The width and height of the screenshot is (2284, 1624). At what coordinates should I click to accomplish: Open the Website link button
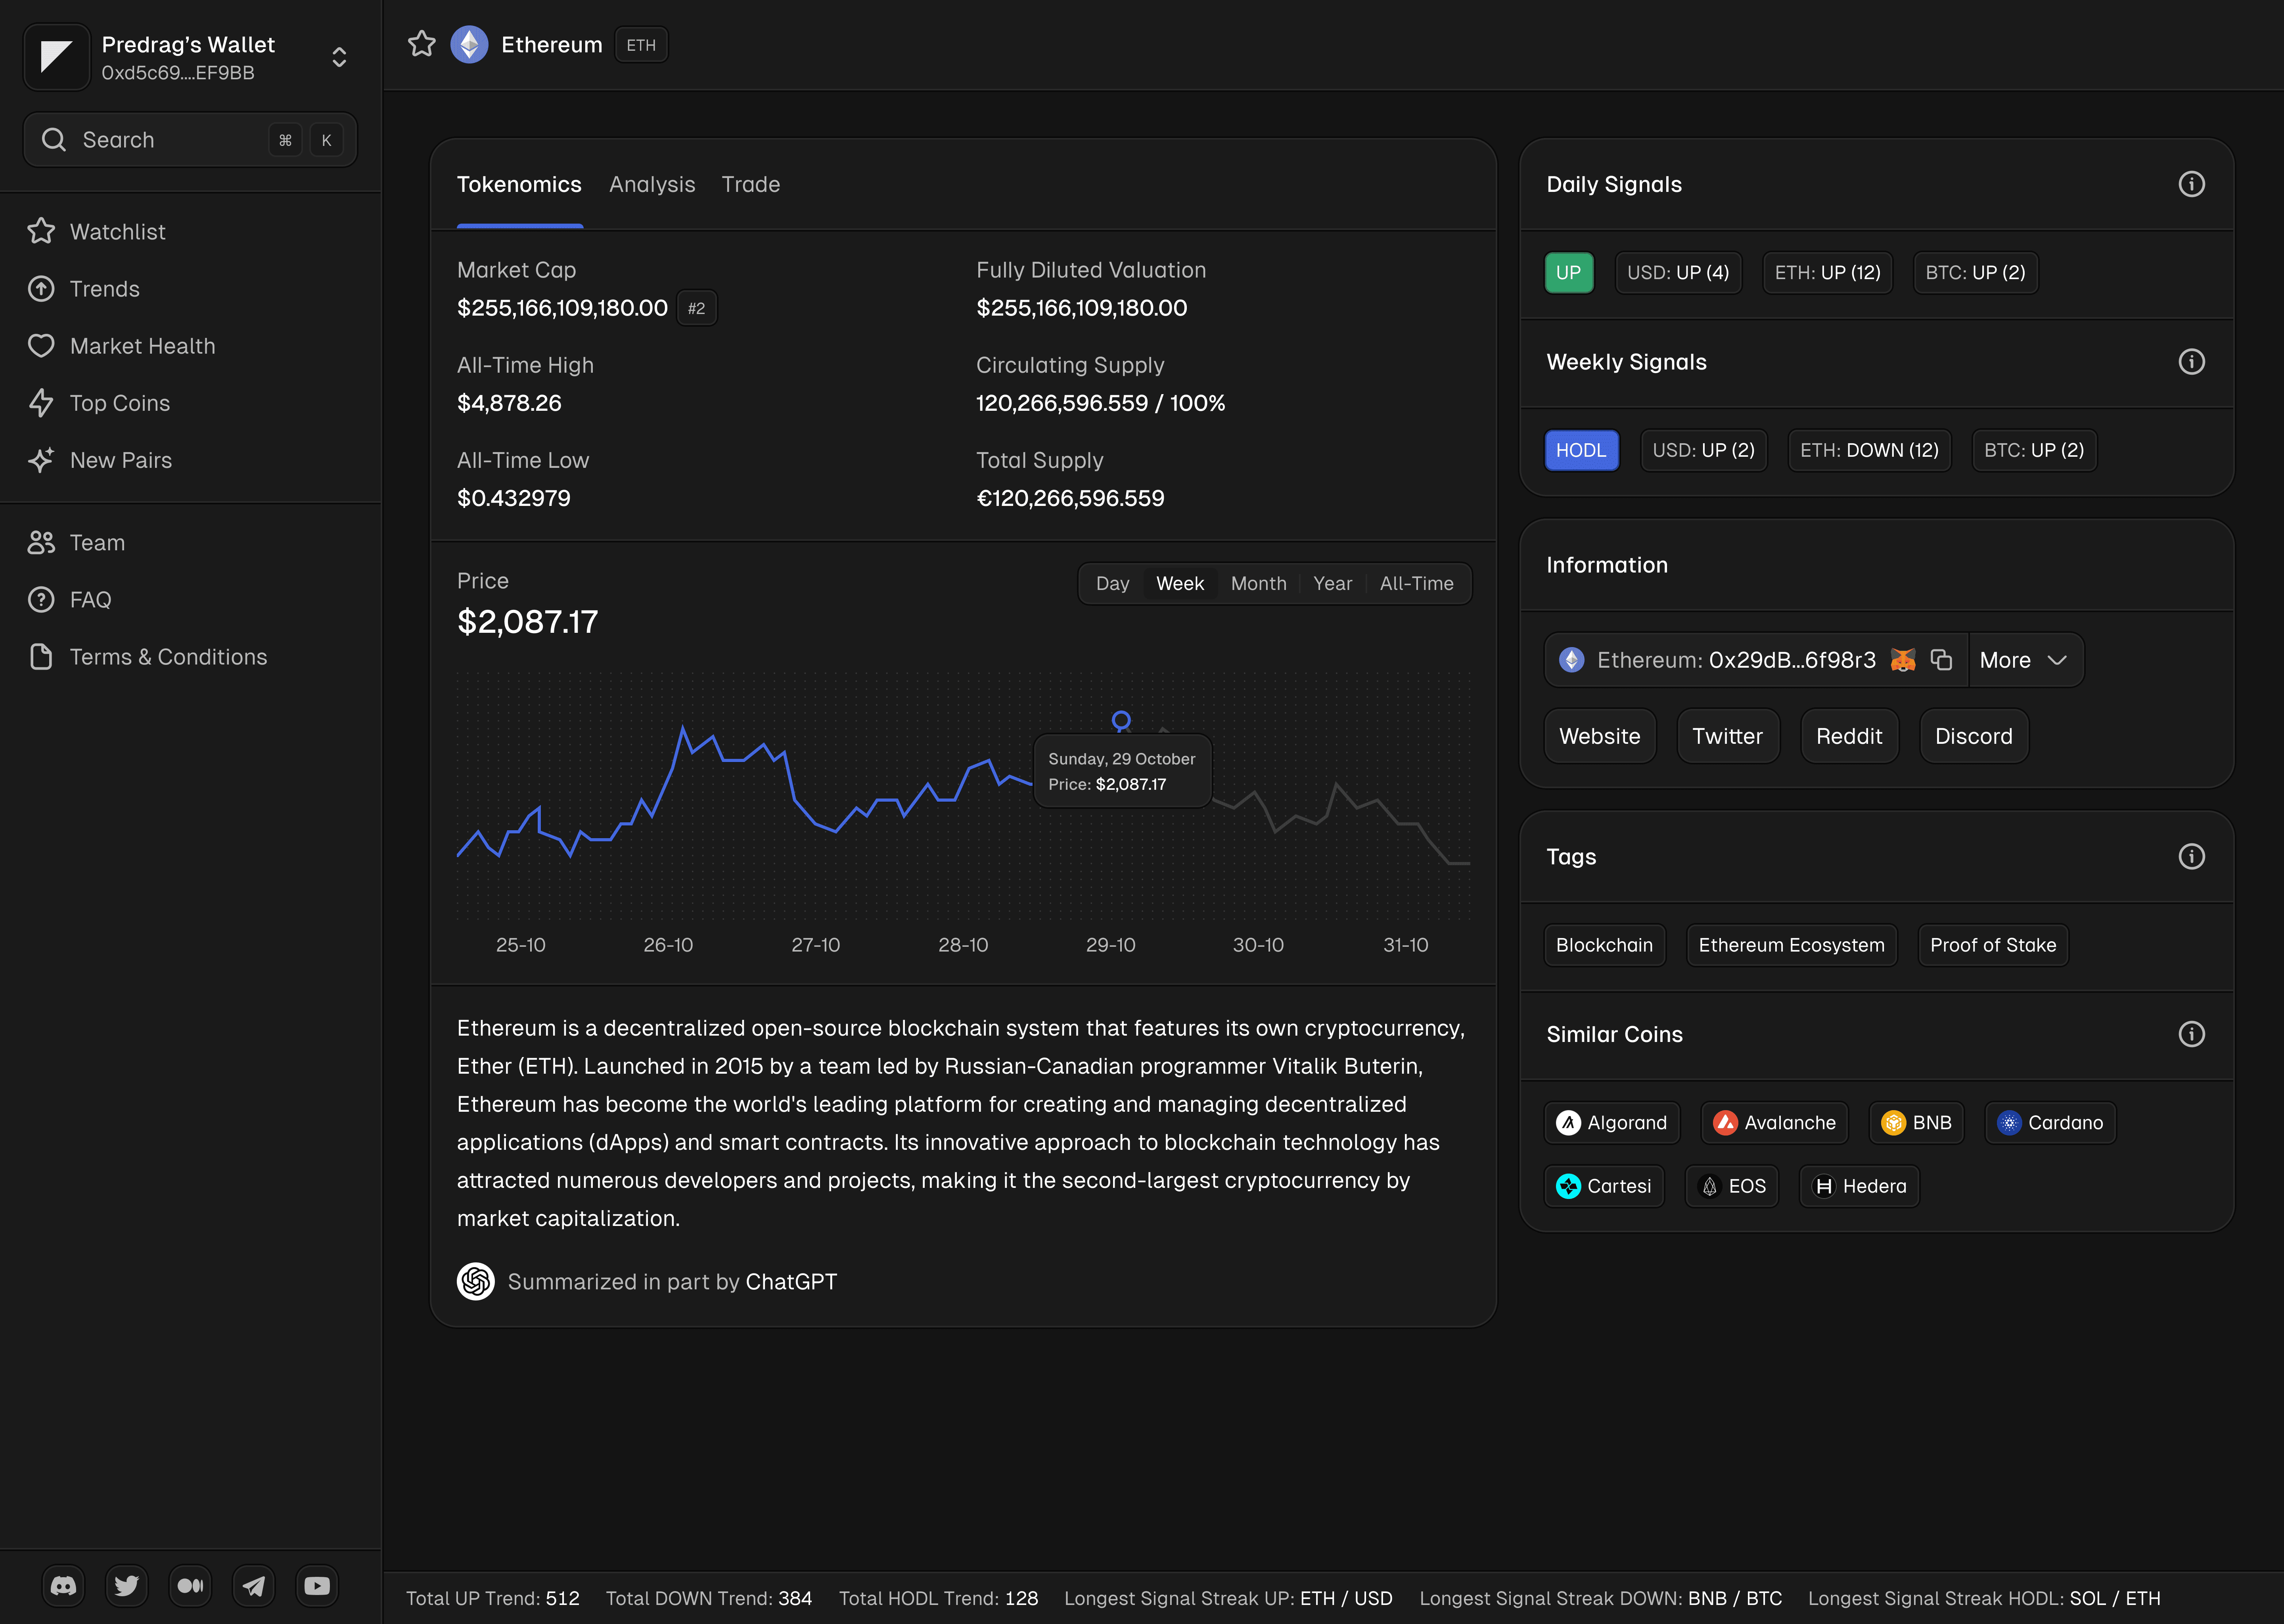(1599, 736)
